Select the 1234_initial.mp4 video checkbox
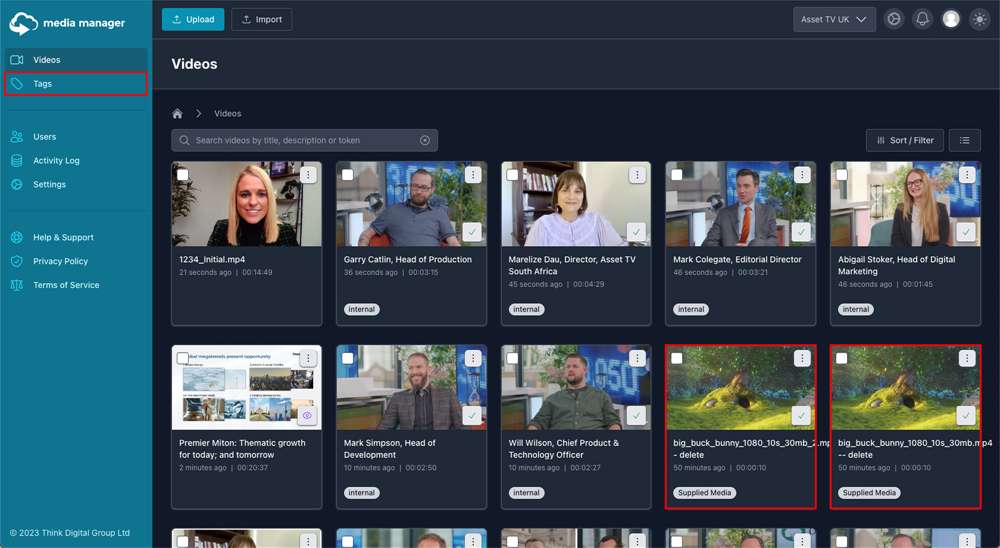This screenshot has height=548, width=1000. point(183,175)
